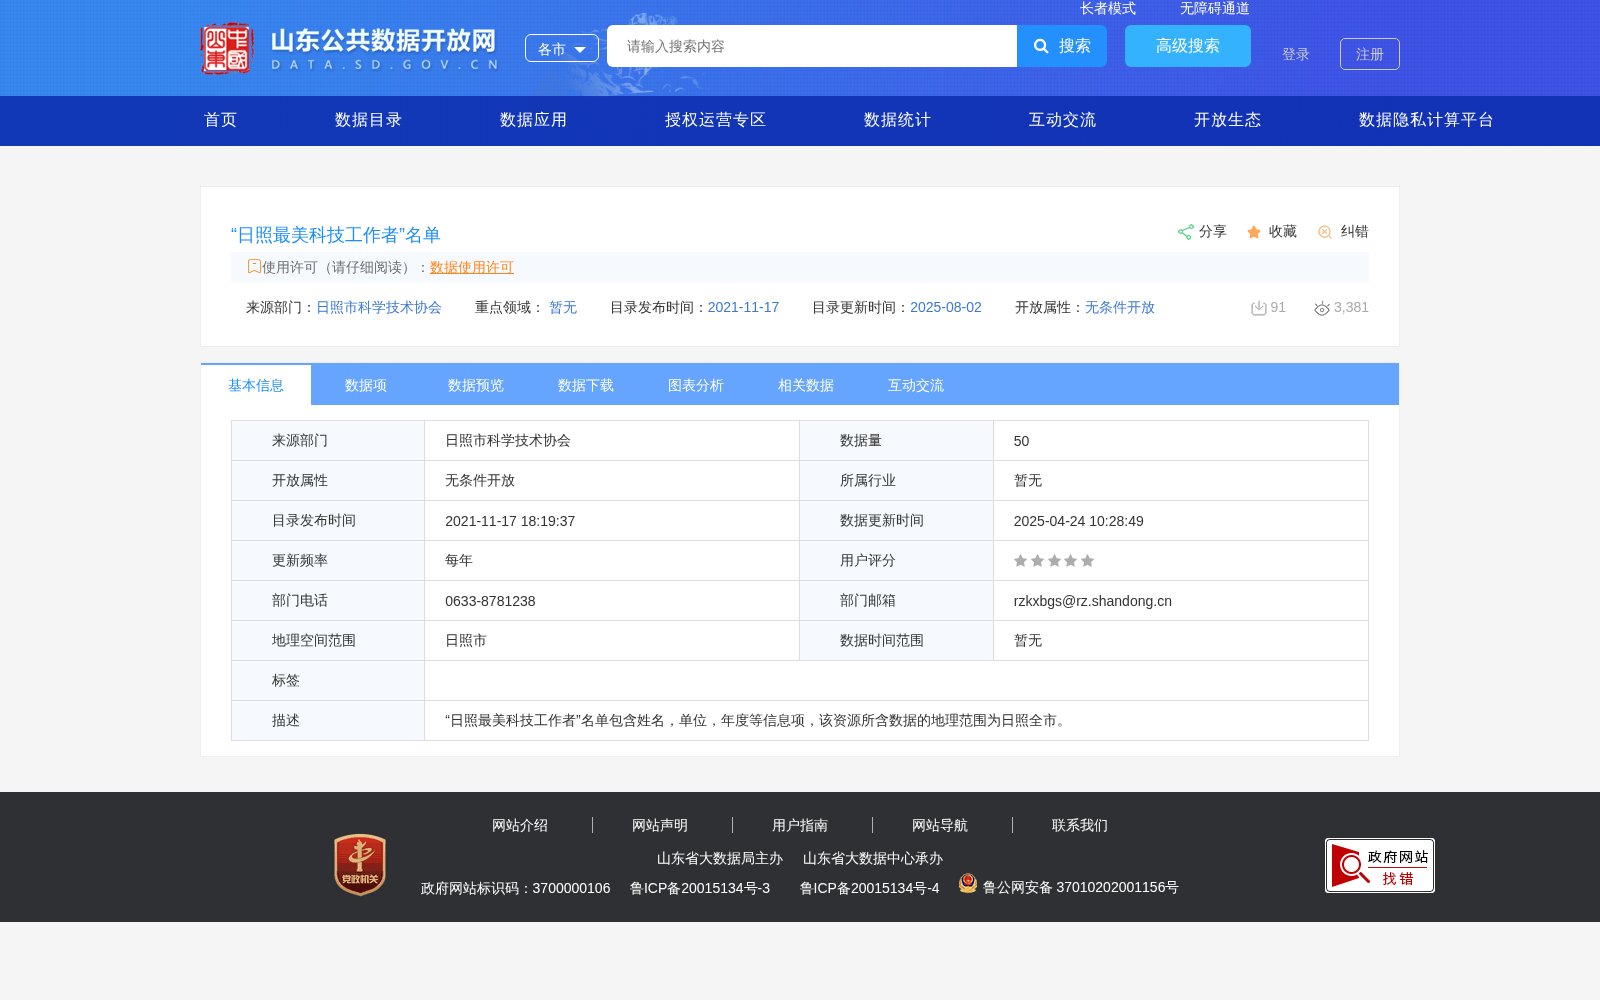
Task: Click the data quantity value 50
Action: (x=1021, y=441)
